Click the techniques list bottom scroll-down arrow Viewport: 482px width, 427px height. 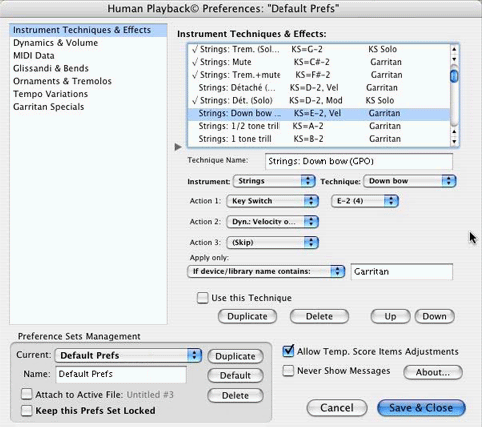(454, 142)
